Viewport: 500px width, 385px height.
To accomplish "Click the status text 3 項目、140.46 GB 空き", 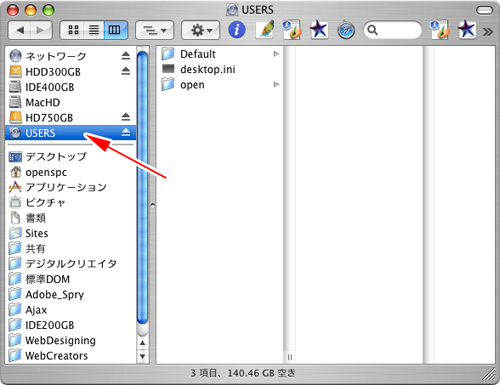I will [x=243, y=373].
